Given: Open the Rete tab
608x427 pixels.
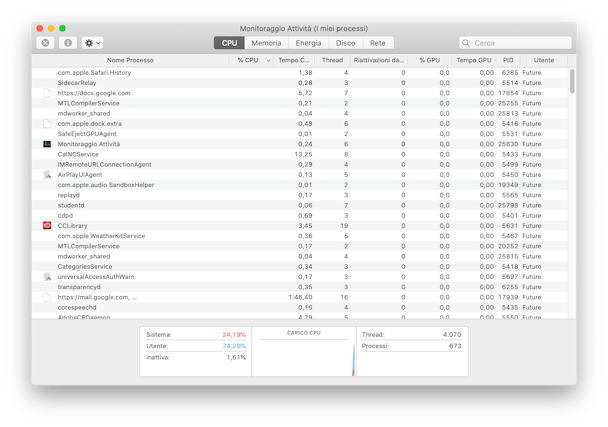Looking at the screenshot, I should tap(378, 43).
